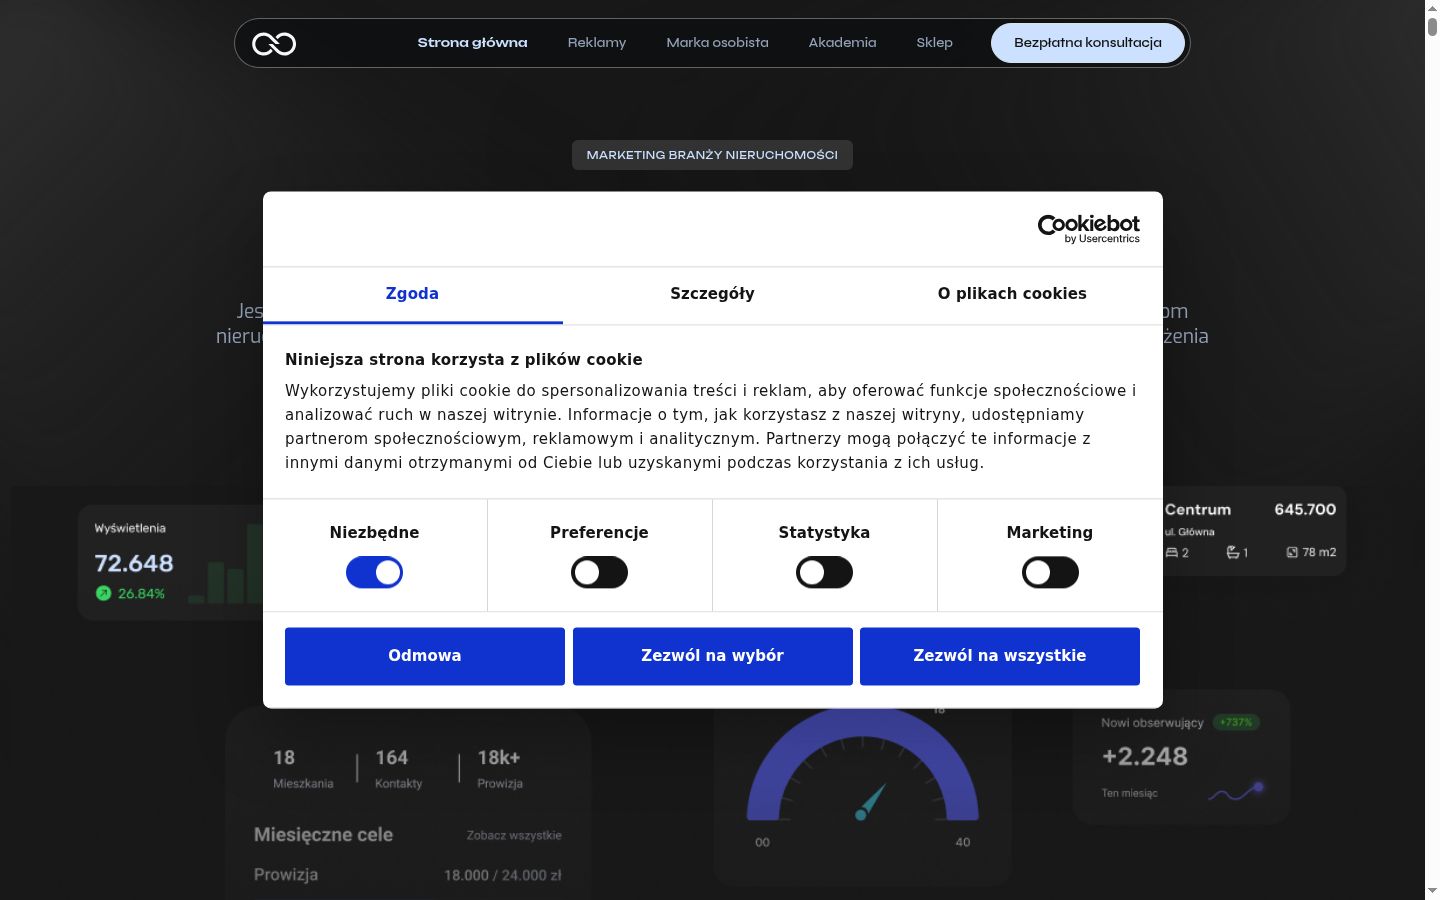Screen dimensions: 1440x900
Task: Toggle the Niezbędne cookies switch
Action: point(374,572)
